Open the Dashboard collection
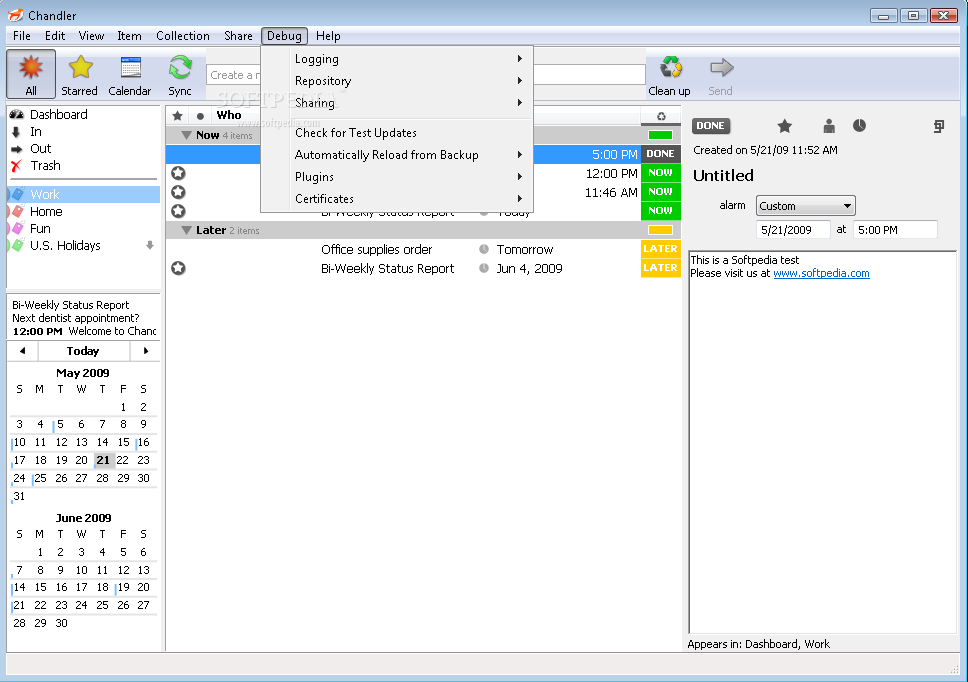 [59, 115]
